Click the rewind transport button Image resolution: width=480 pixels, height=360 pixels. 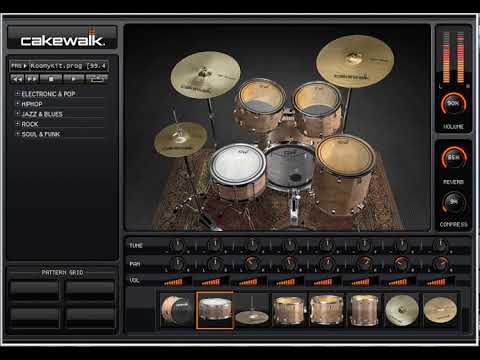click(17, 79)
